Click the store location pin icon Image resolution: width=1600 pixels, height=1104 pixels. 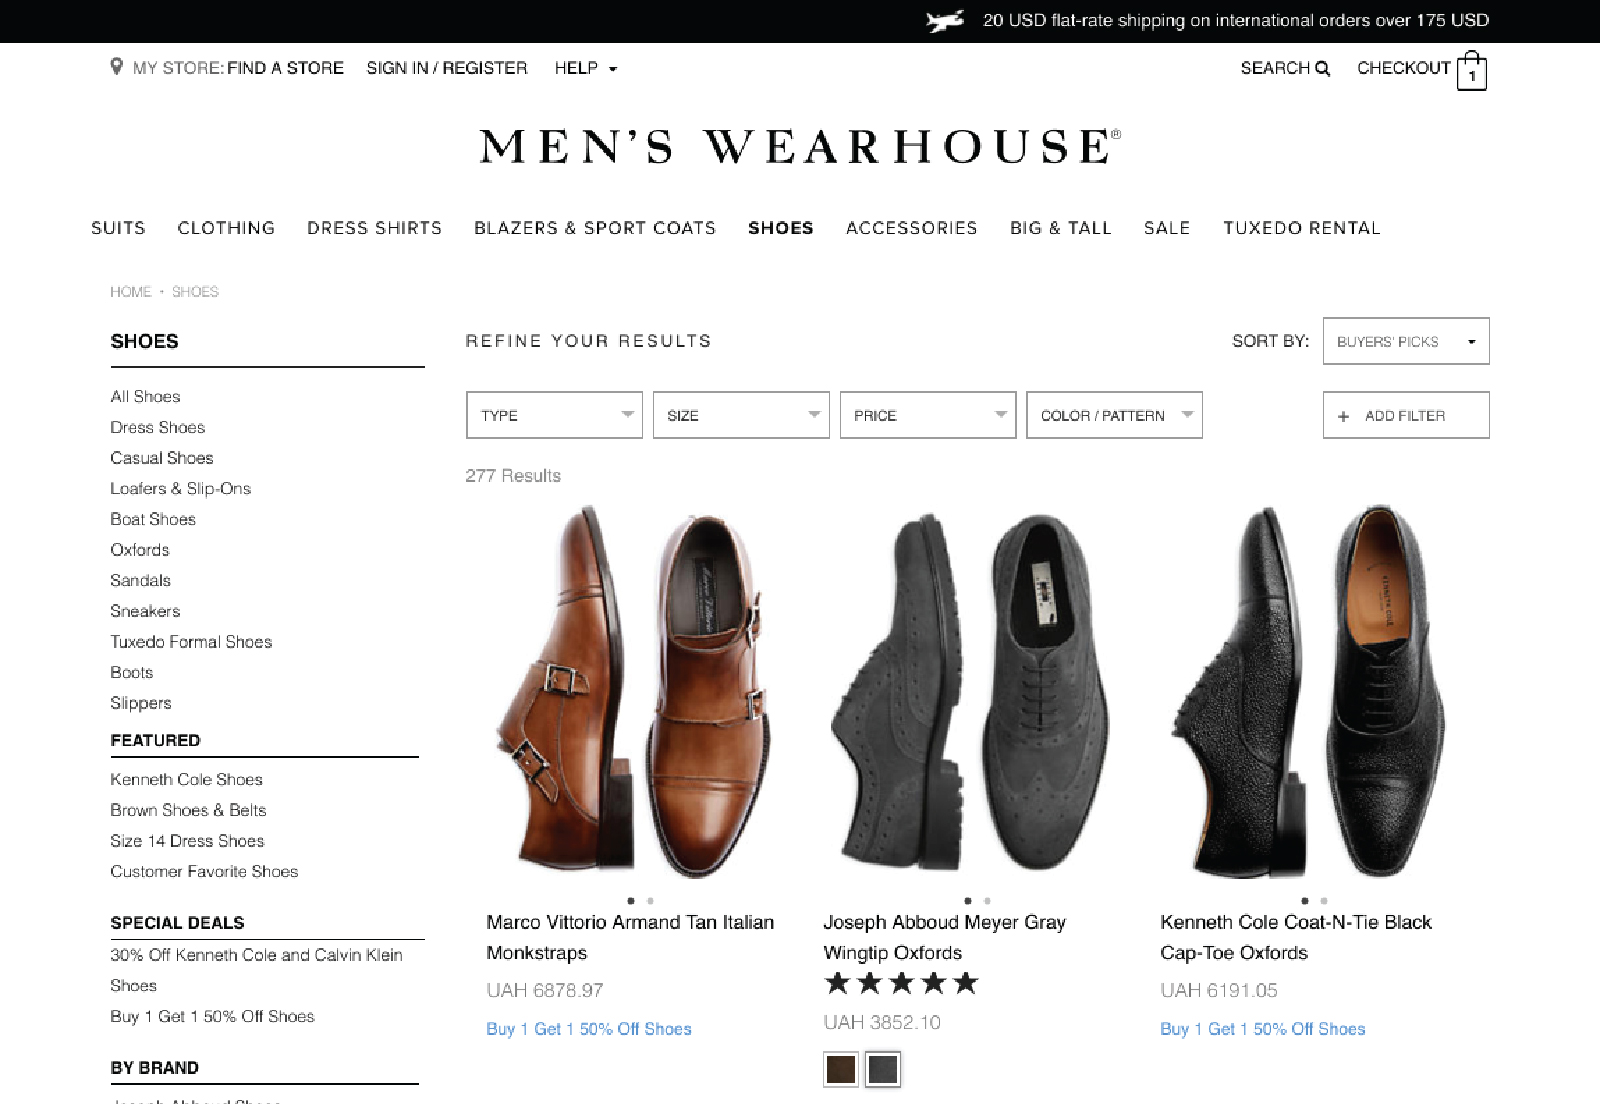point(116,67)
